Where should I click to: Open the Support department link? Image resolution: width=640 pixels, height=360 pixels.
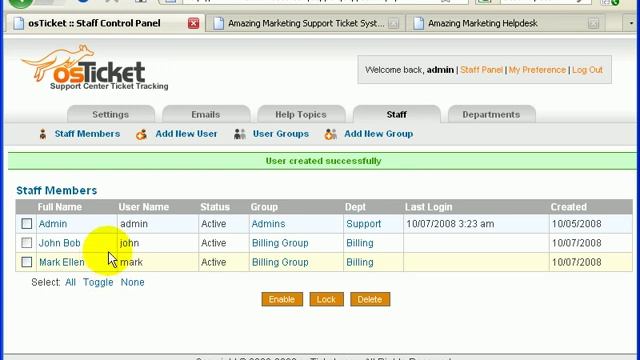(x=363, y=224)
